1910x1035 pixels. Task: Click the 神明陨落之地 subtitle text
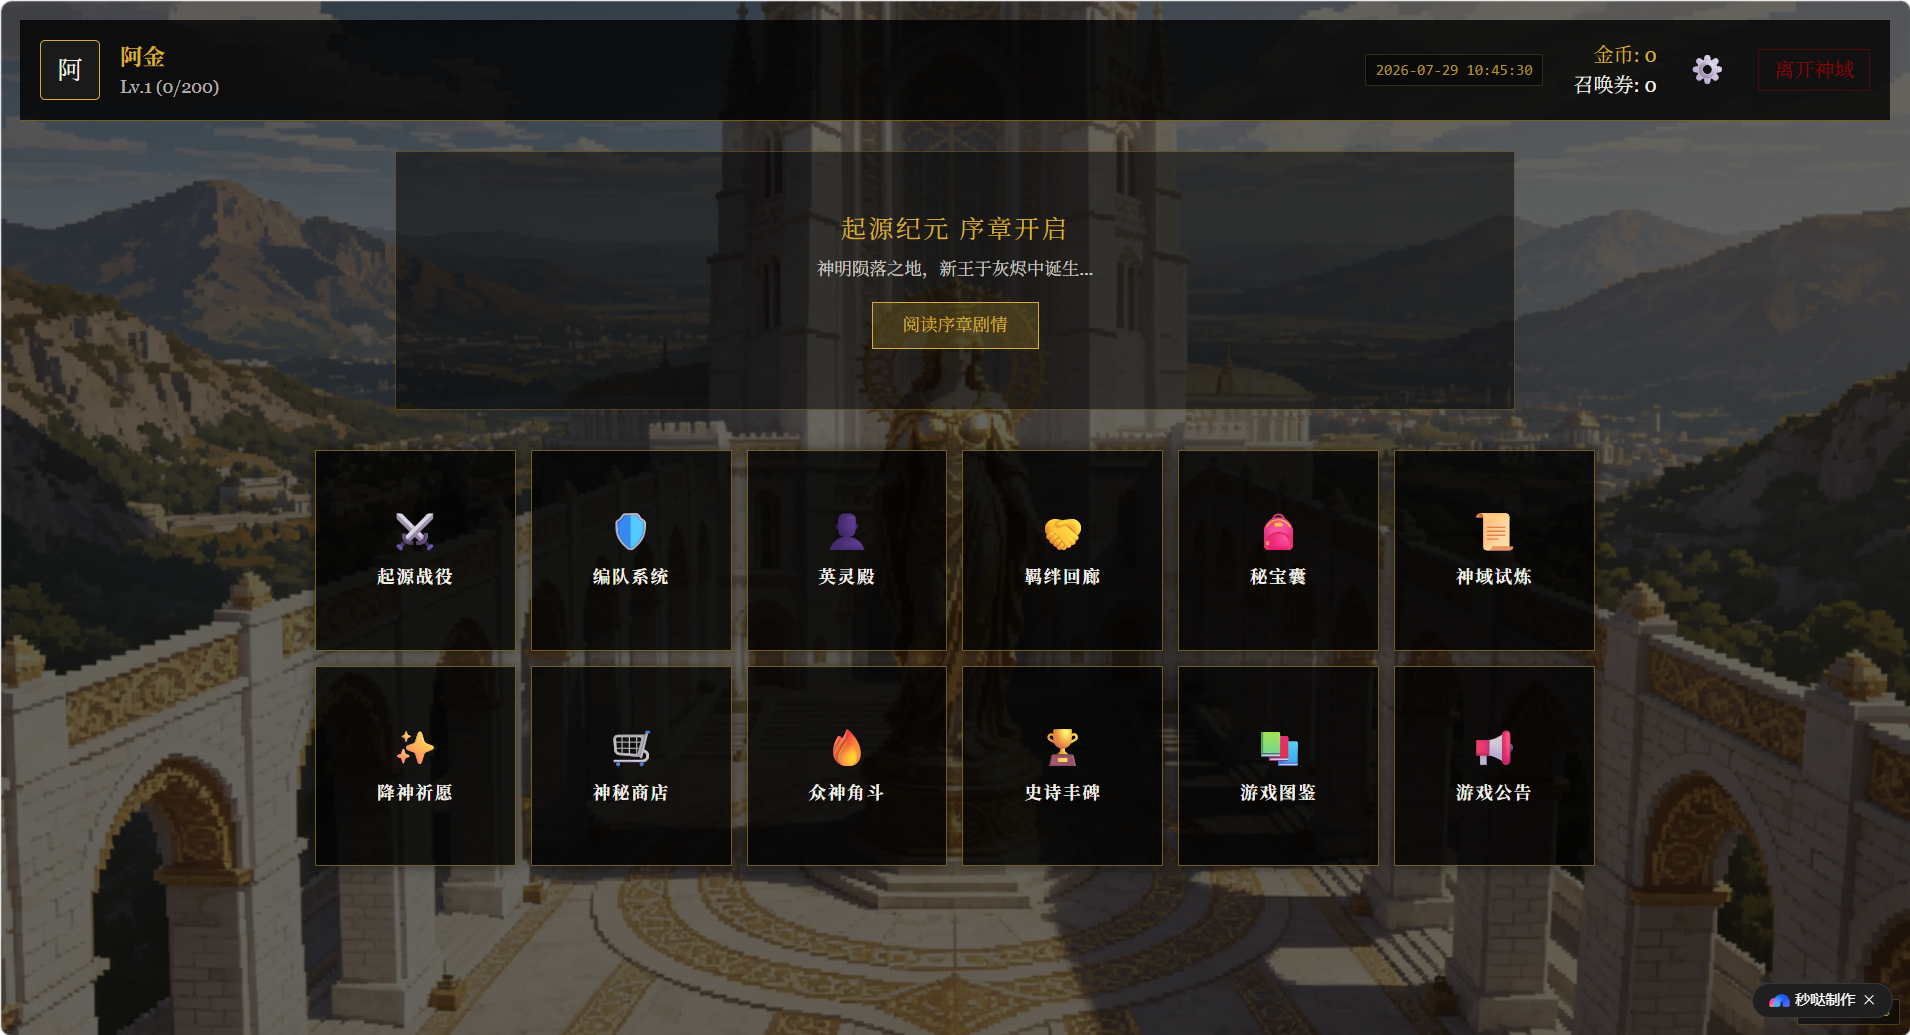pyautogui.click(x=955, y=269)
